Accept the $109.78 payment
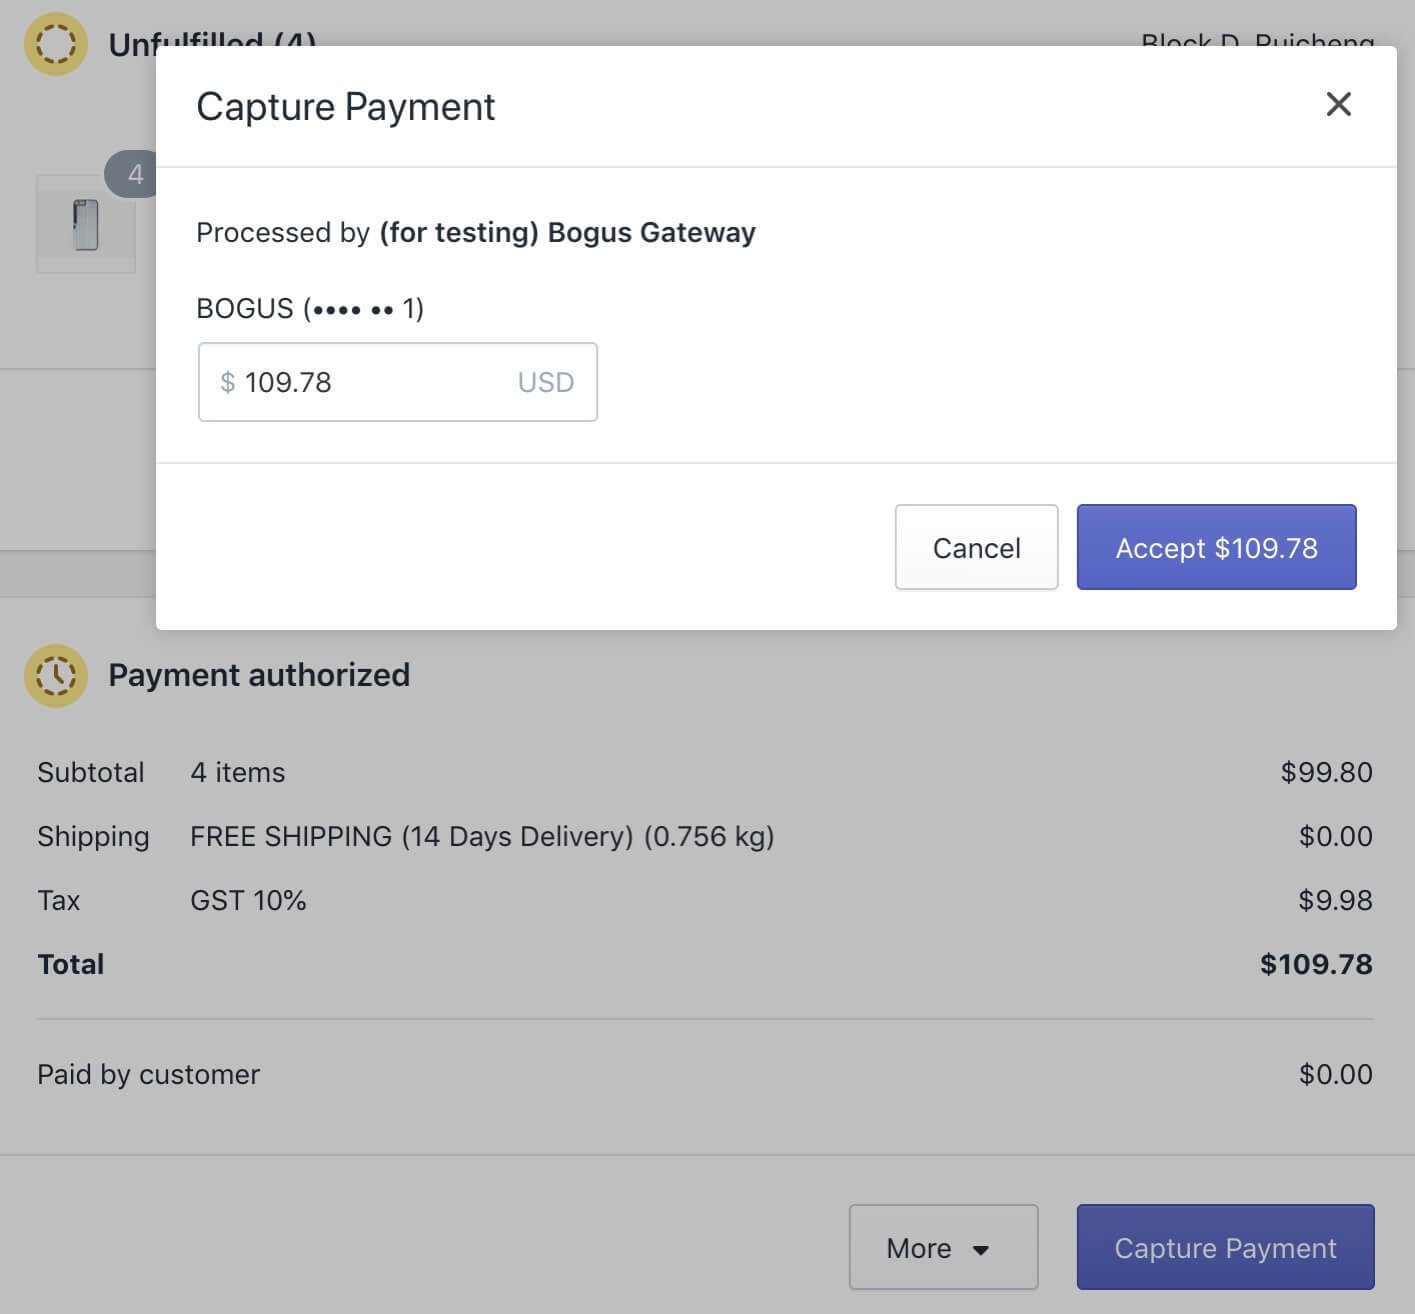The image size is (1415, 1314). pyautogui.click(x=1215, y=547)
